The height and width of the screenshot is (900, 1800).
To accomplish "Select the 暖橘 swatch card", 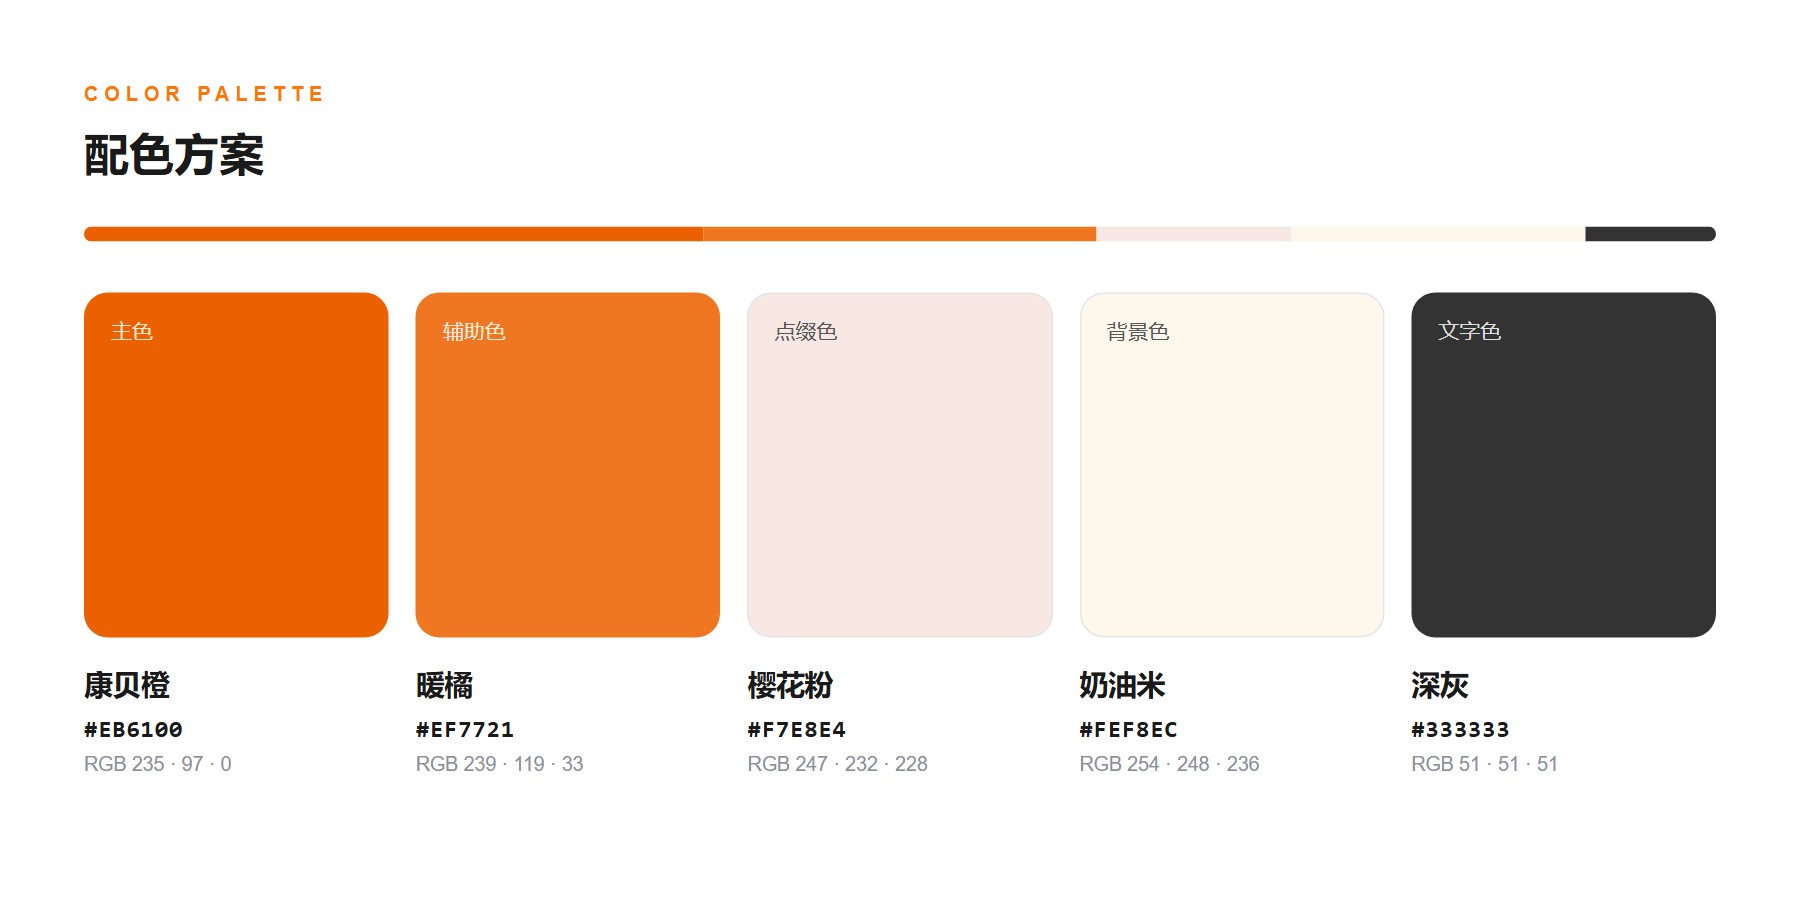I will tap(568, 465).
